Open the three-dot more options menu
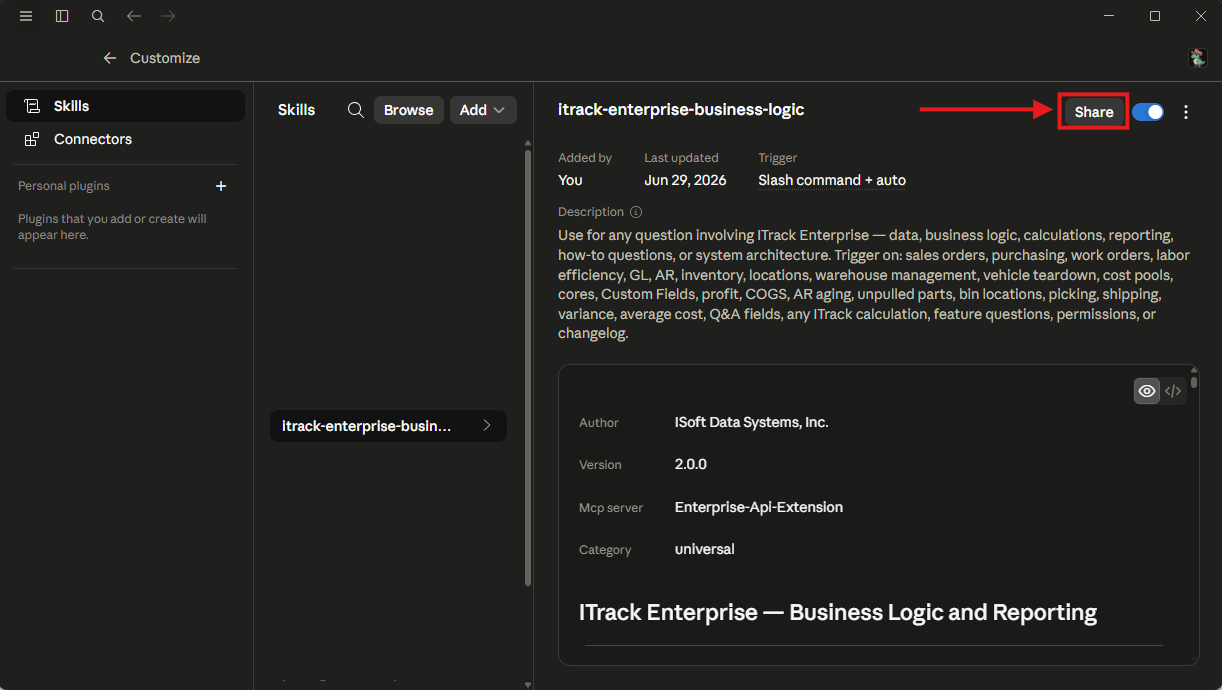1222x690 pixels. point(1186,112)
